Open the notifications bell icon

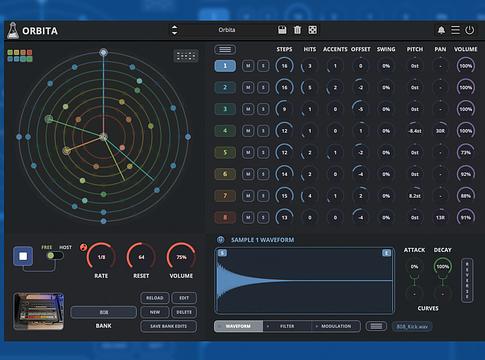[x=441, y=30]
